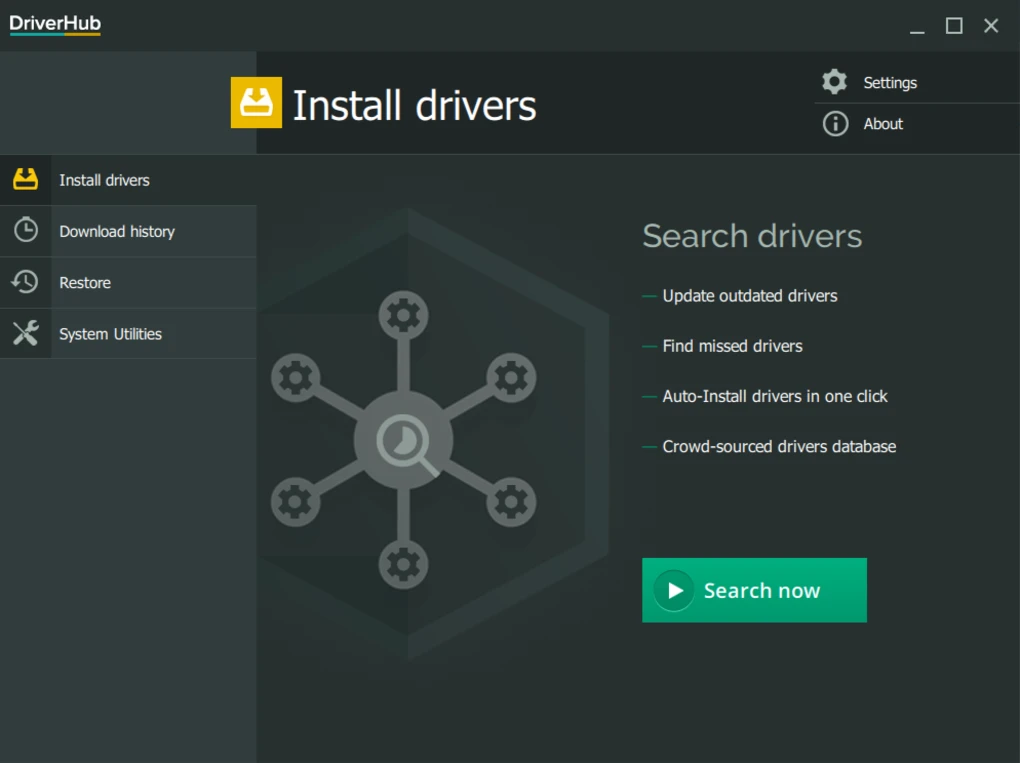Viewport: 1020px width, 763px height.
Task: Select the Download history clock icon
Action: [26, 230]
